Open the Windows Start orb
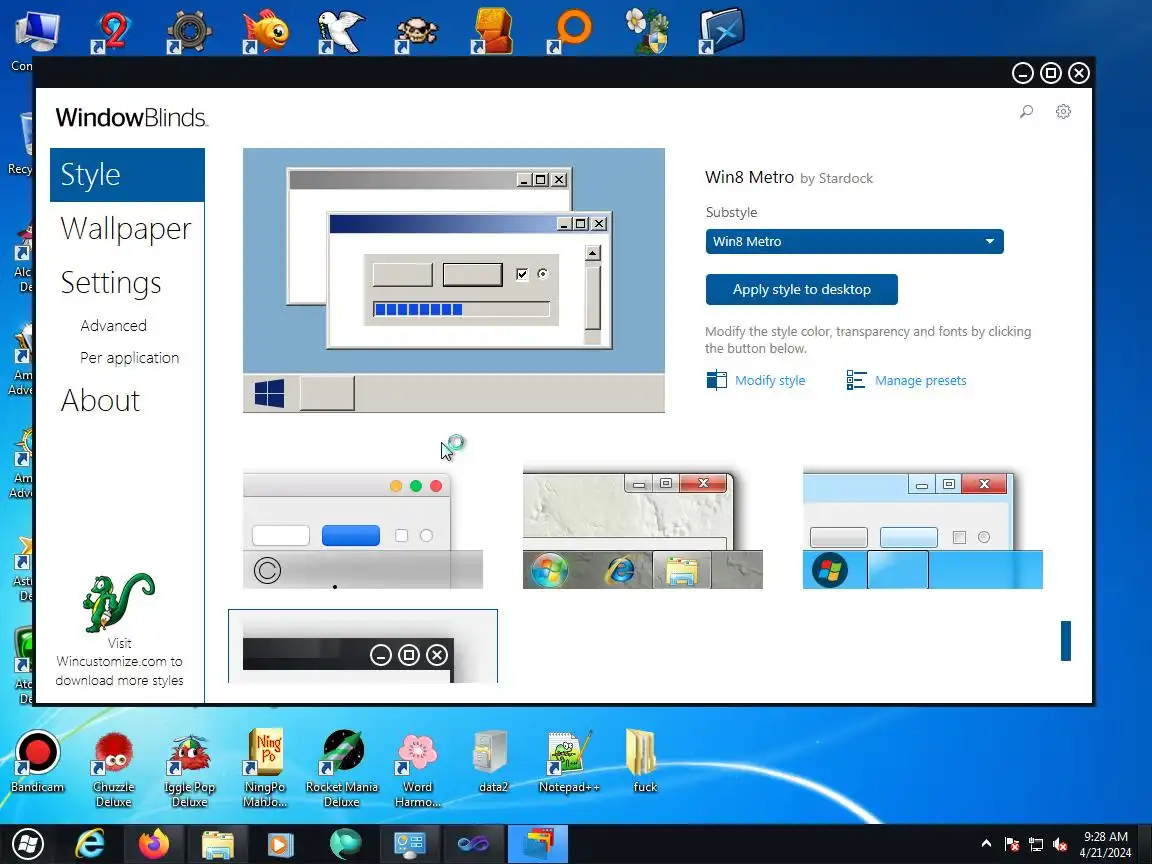Viewport: 1152px width, 864px height. (x=28, y=844)
